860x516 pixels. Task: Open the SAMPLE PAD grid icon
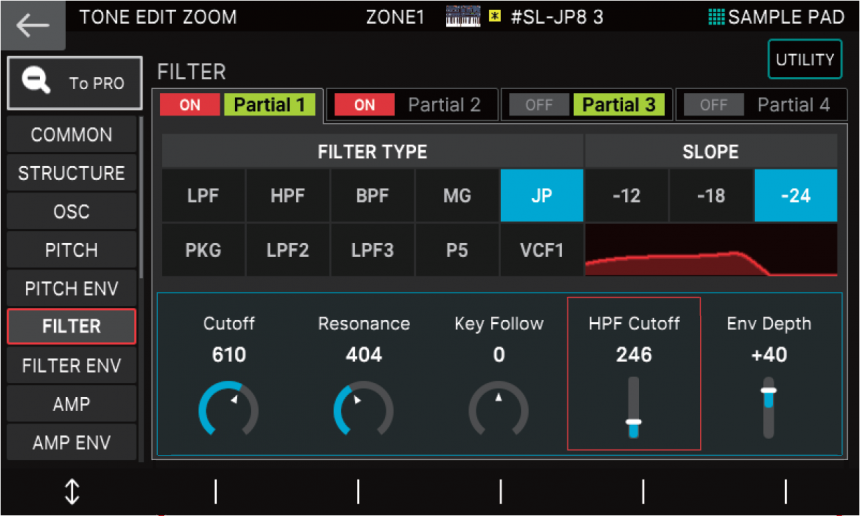tap(716, 17)
